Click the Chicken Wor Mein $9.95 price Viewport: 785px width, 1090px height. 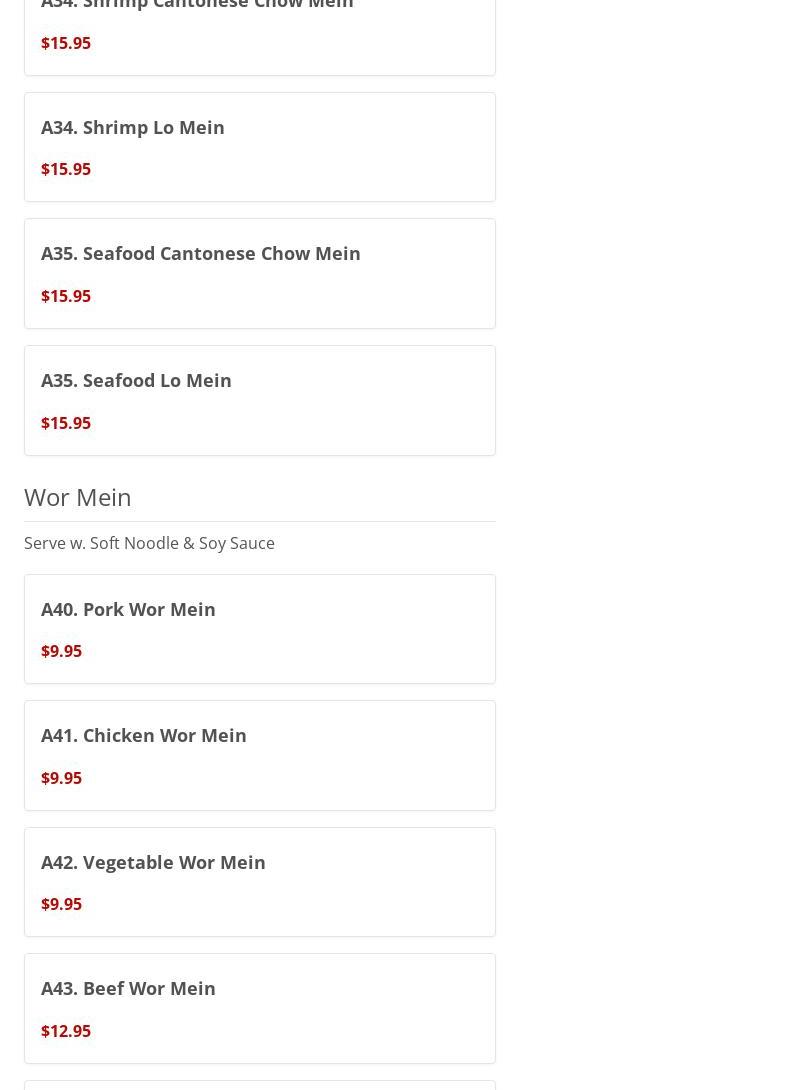click(62, 778)
